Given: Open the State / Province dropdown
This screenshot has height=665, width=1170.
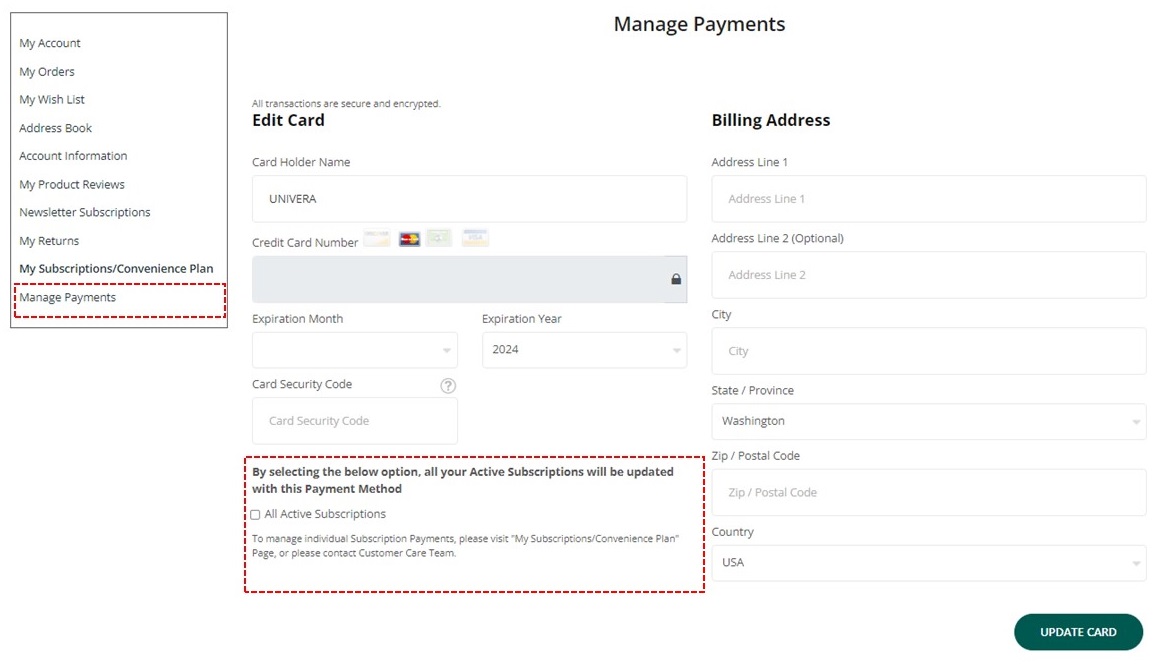Looking at the screenshot, I should coord(928,422).
